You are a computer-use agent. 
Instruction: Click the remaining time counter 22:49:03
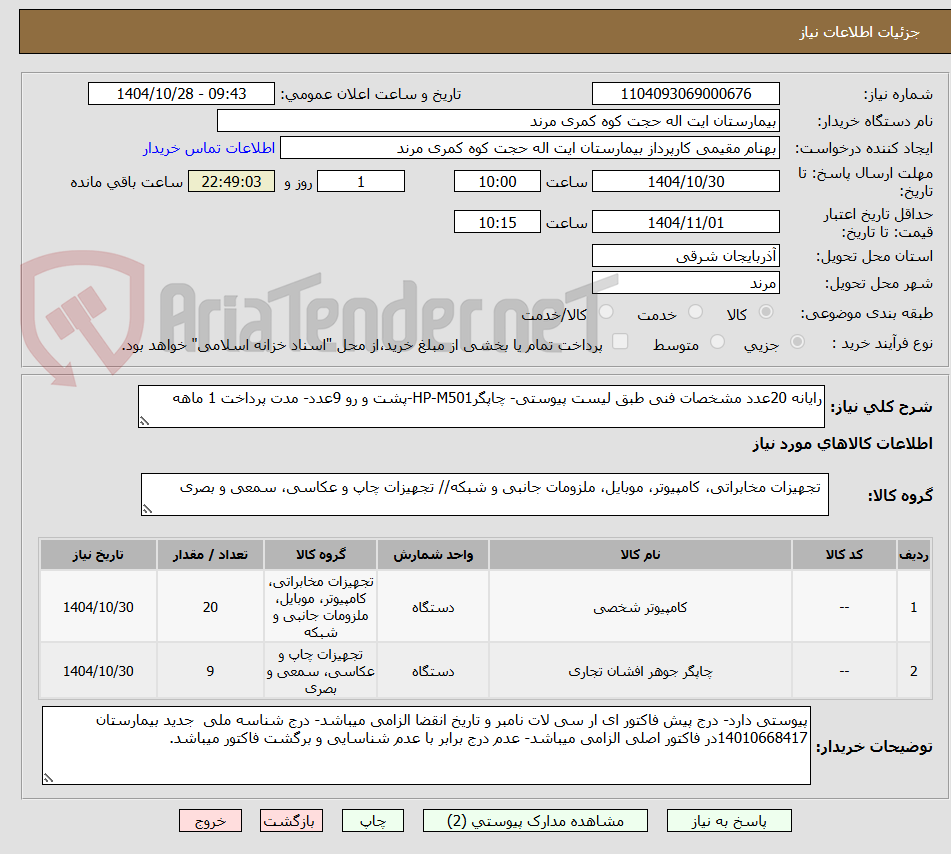231,181
